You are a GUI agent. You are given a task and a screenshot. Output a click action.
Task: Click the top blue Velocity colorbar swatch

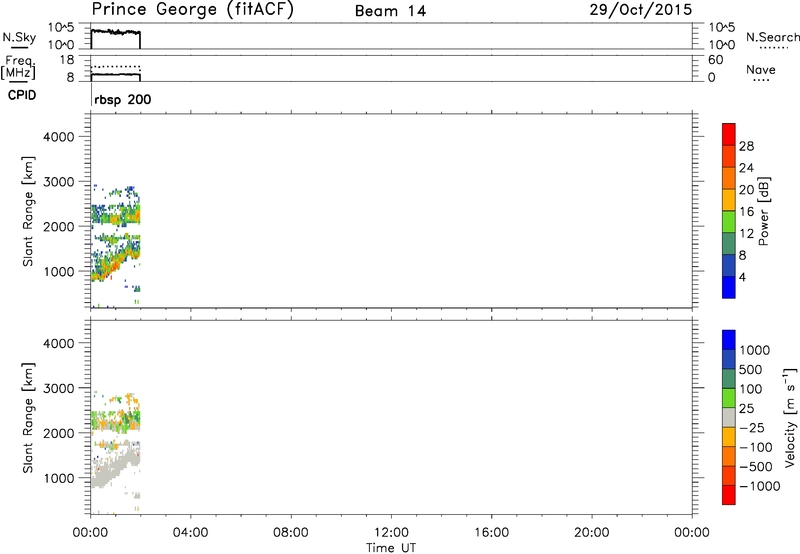729,340
